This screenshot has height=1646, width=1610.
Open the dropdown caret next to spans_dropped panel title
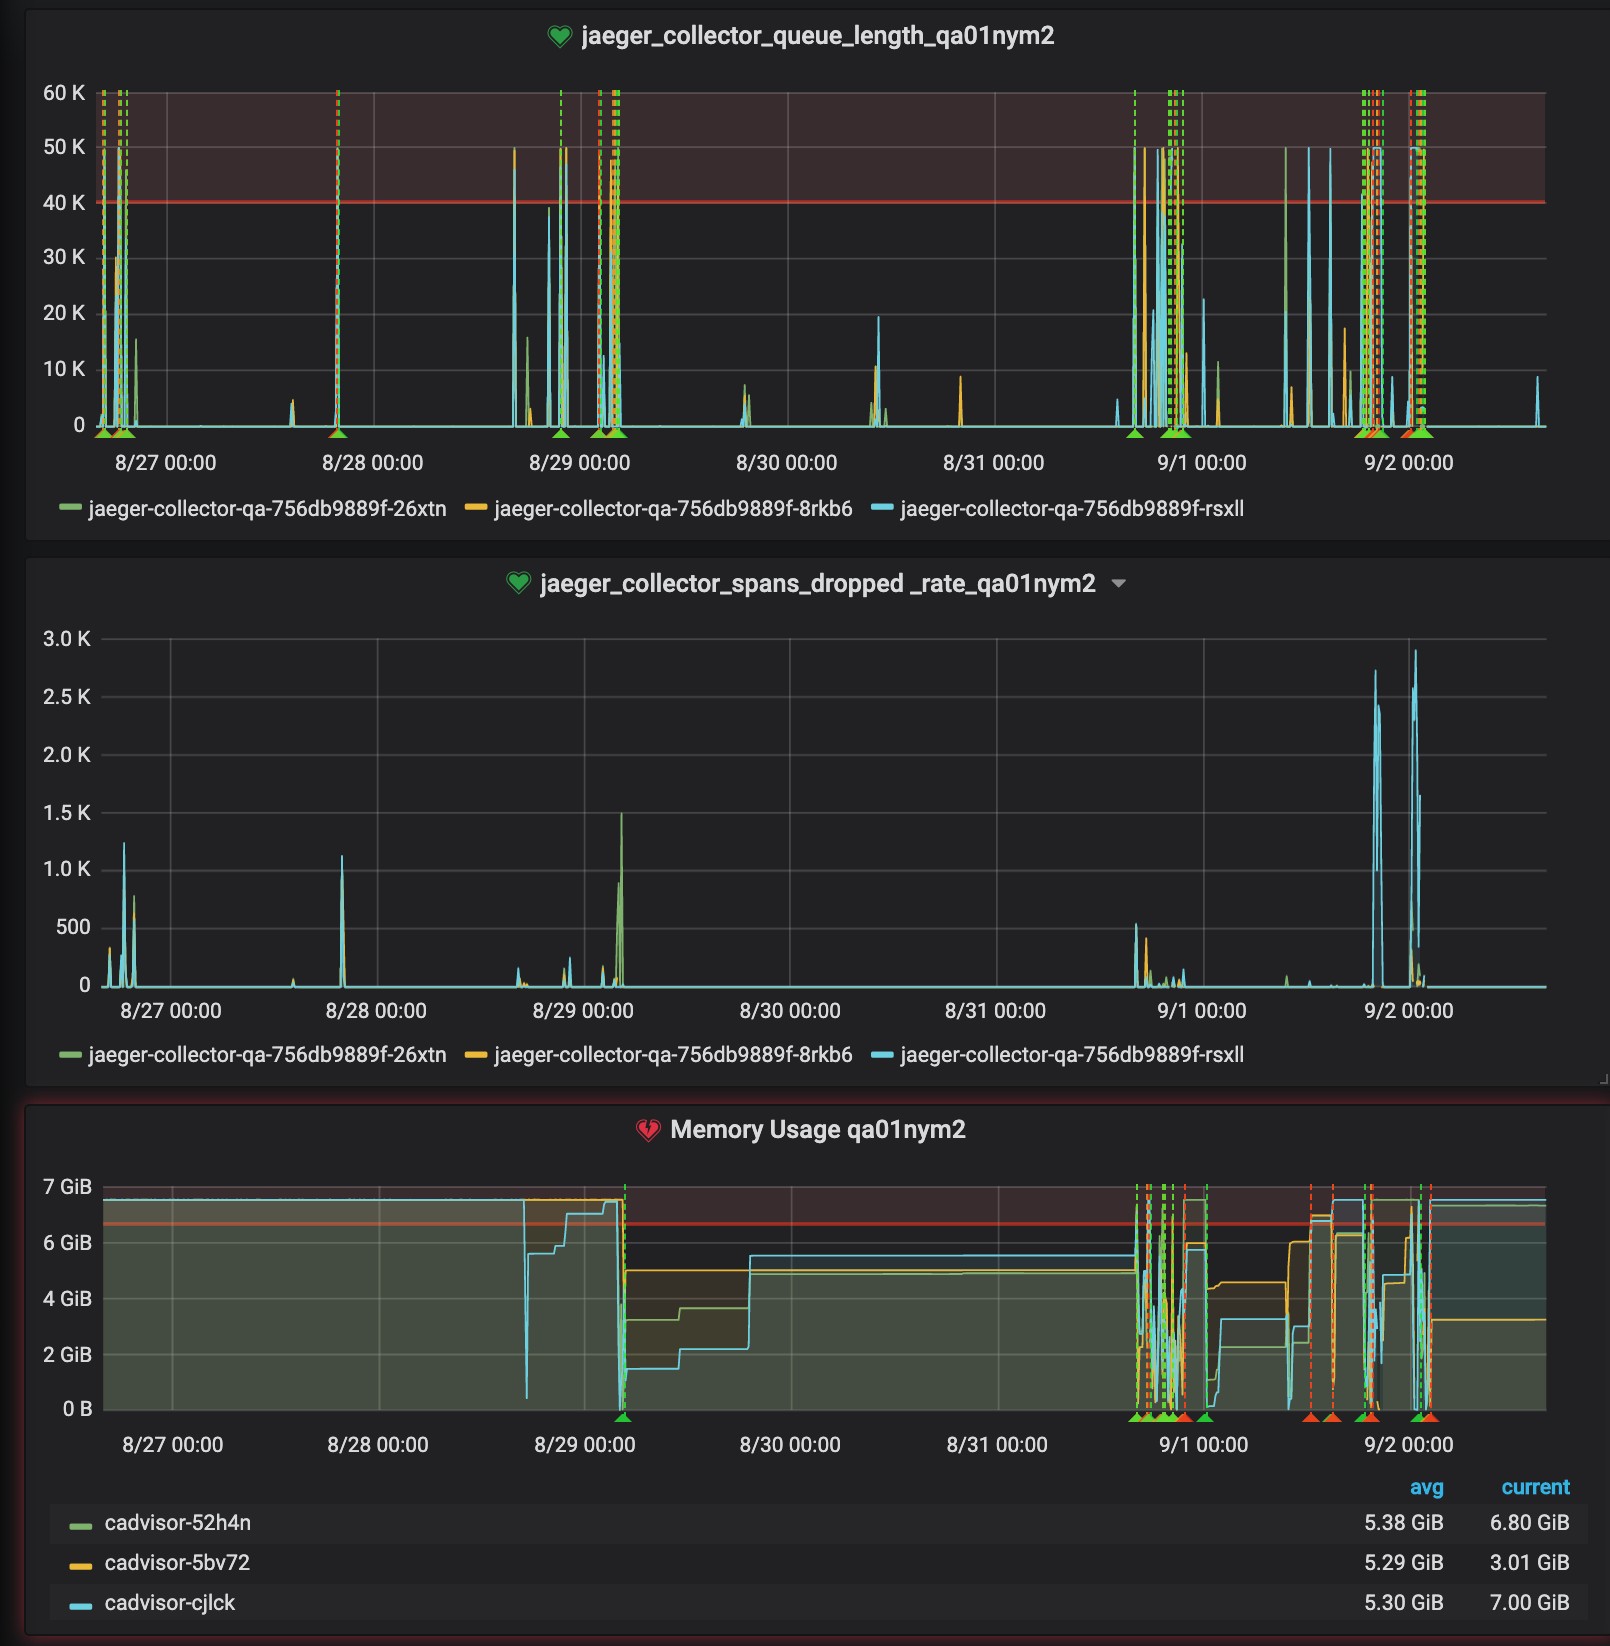[1120, 583]
